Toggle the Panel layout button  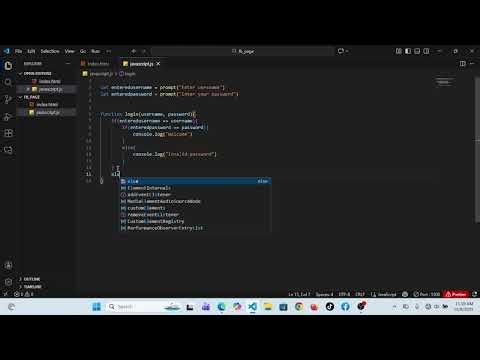click(417, 51)
